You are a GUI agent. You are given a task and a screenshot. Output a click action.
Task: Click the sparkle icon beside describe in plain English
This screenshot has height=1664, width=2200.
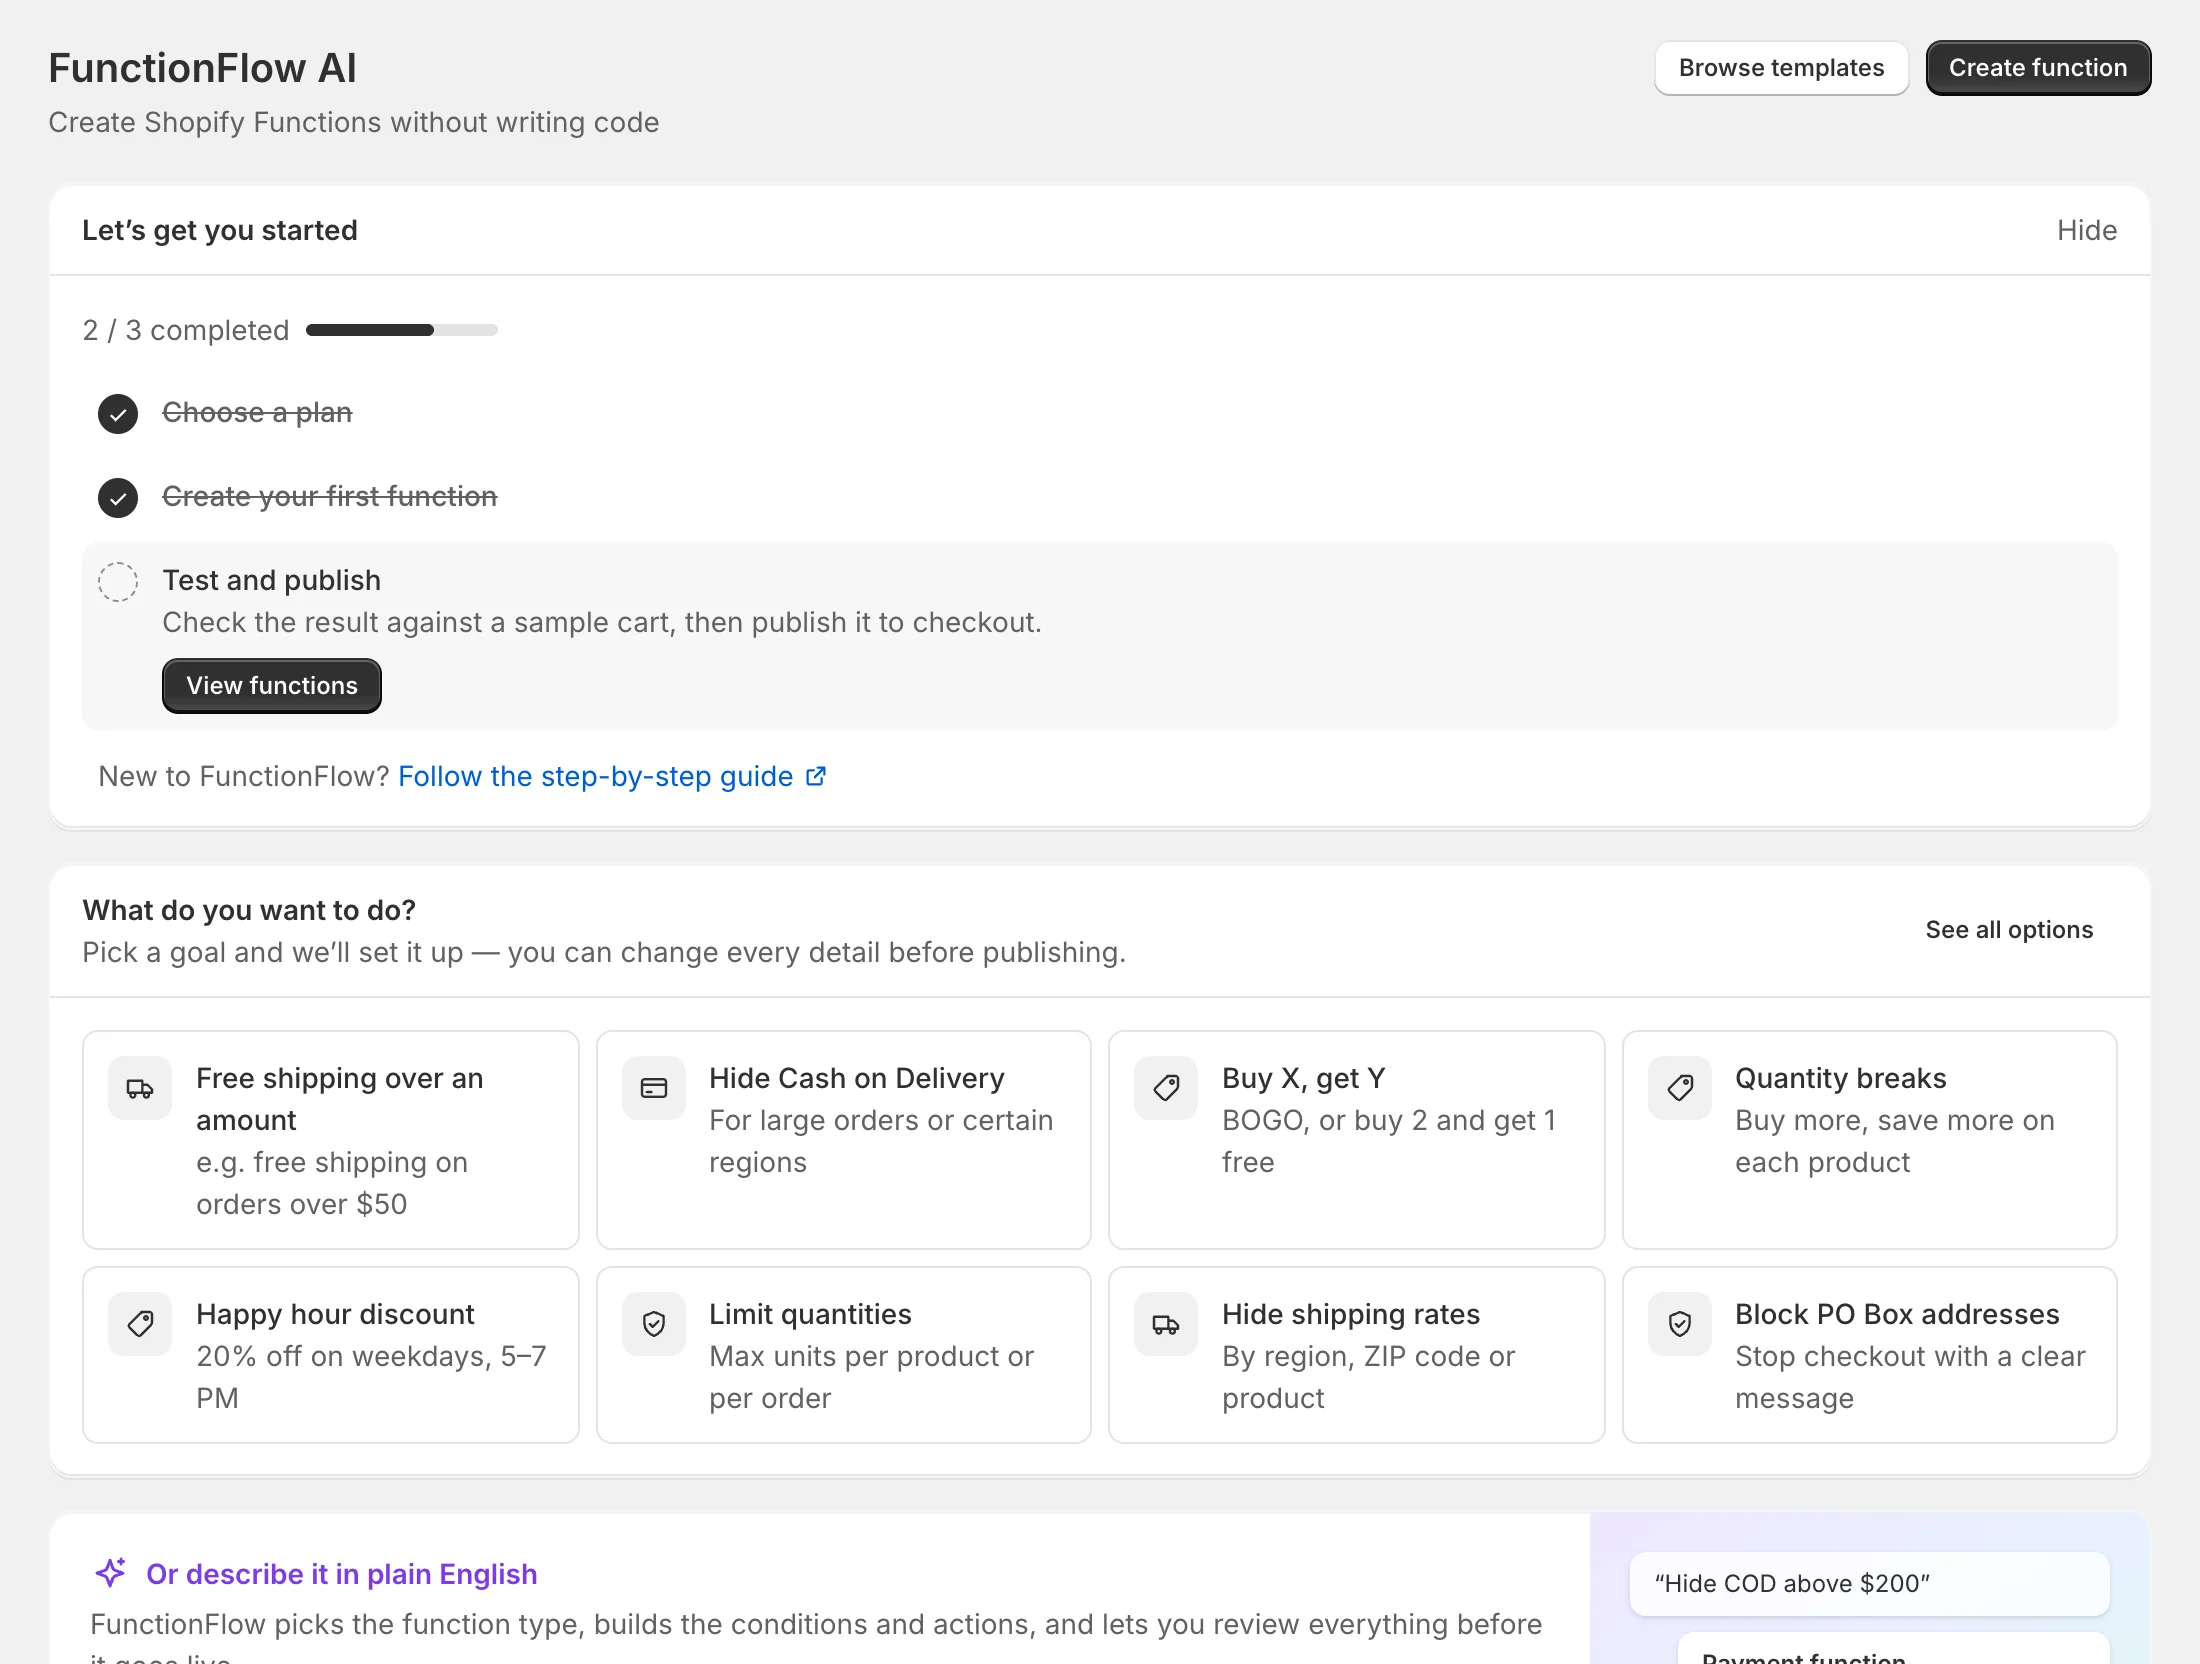pos(111,1573)
